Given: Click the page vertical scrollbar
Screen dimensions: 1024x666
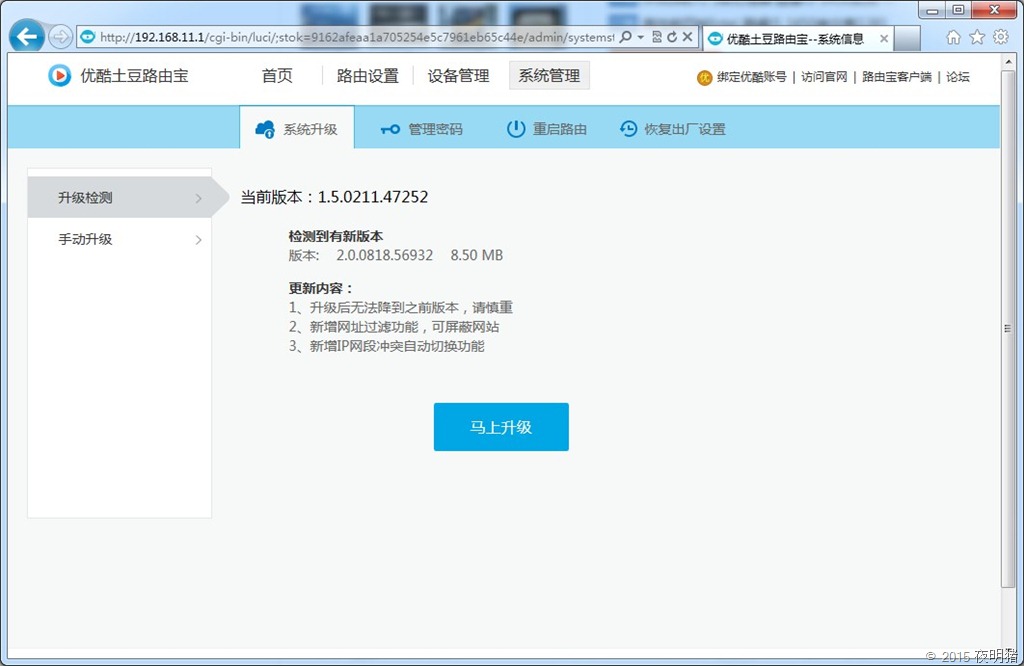Looking at the screenshot, I should [1007, 330].
